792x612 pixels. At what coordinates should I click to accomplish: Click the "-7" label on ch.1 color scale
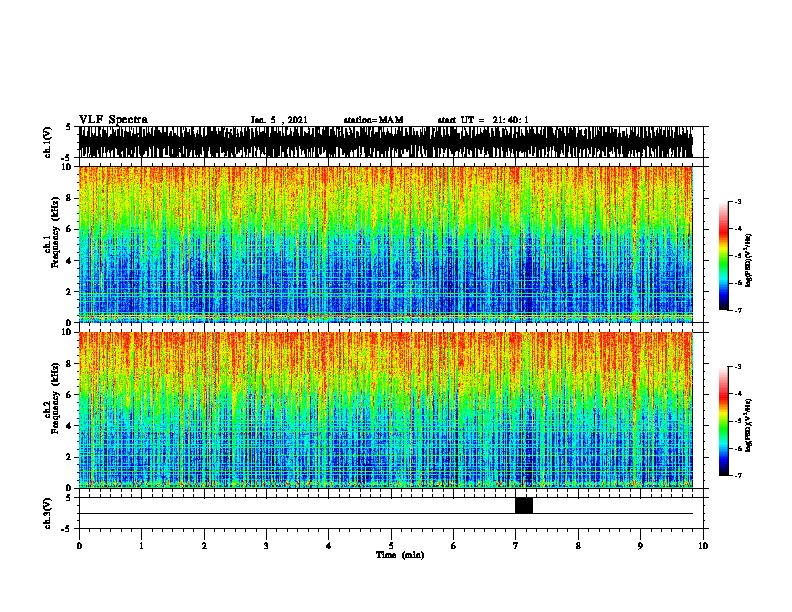738,310
